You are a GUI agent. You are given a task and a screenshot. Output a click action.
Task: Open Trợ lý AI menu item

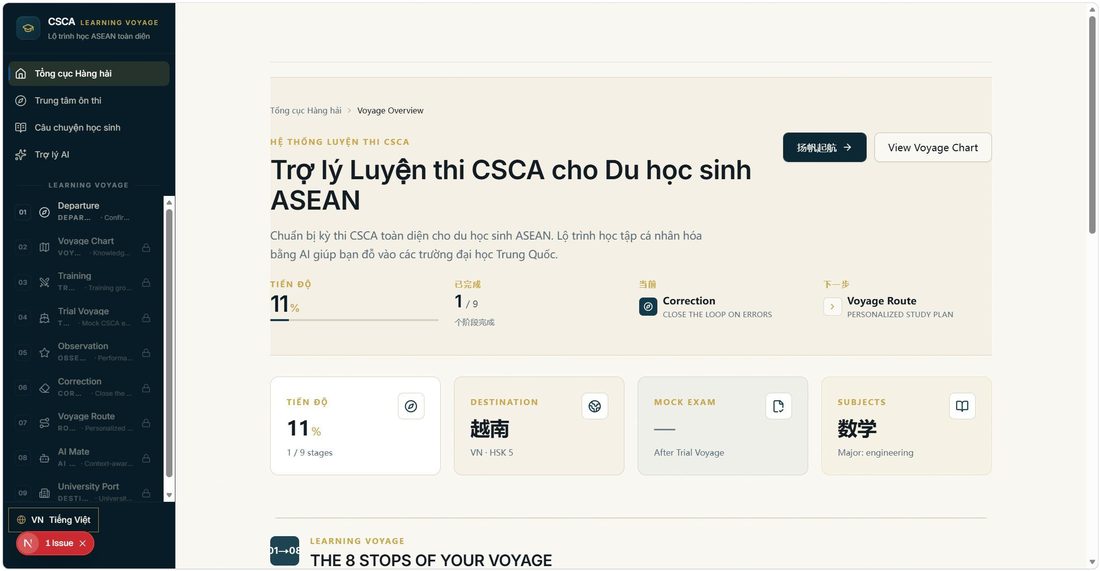[88, 154]
